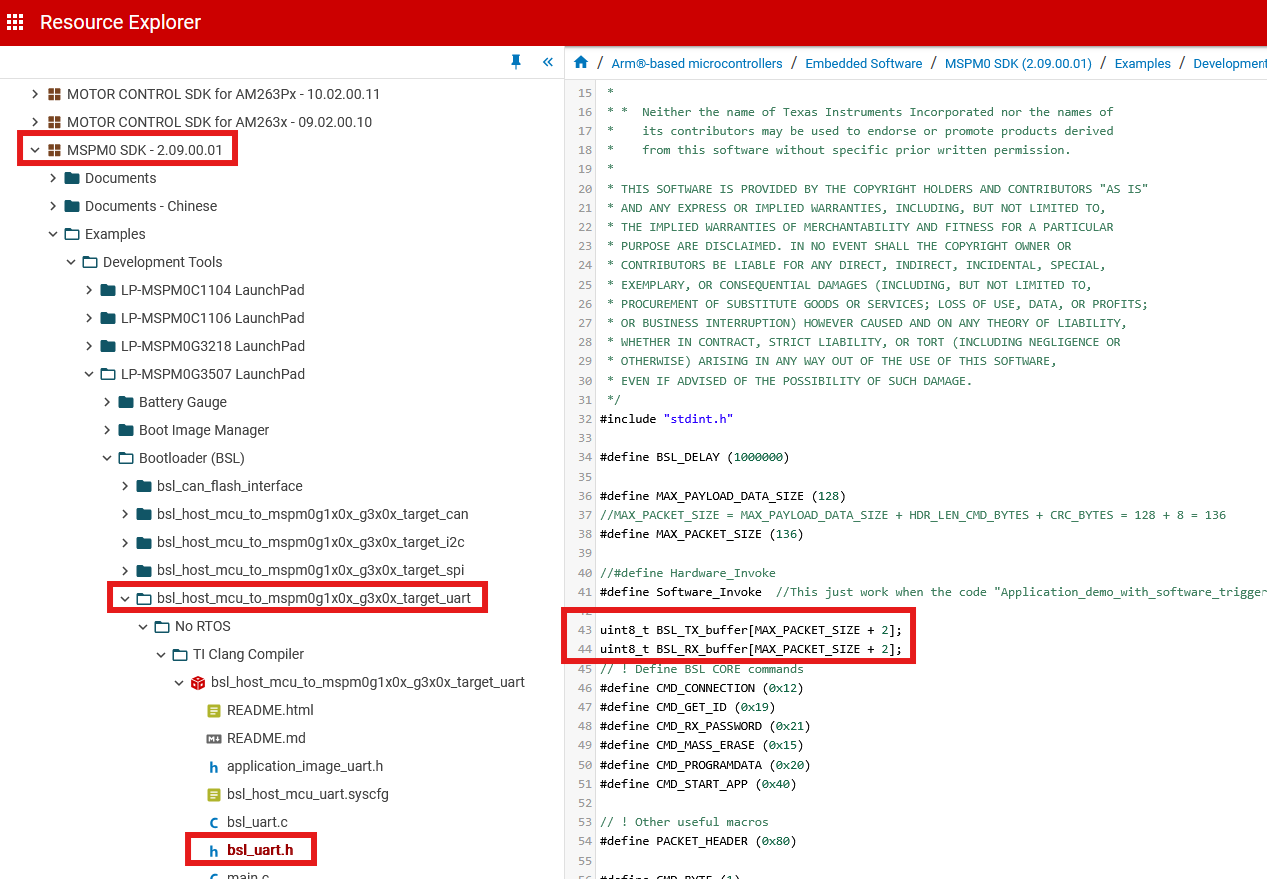Open README.html in the tree
This screenshot has width=1267, height=879.
[x=270, y=710]
